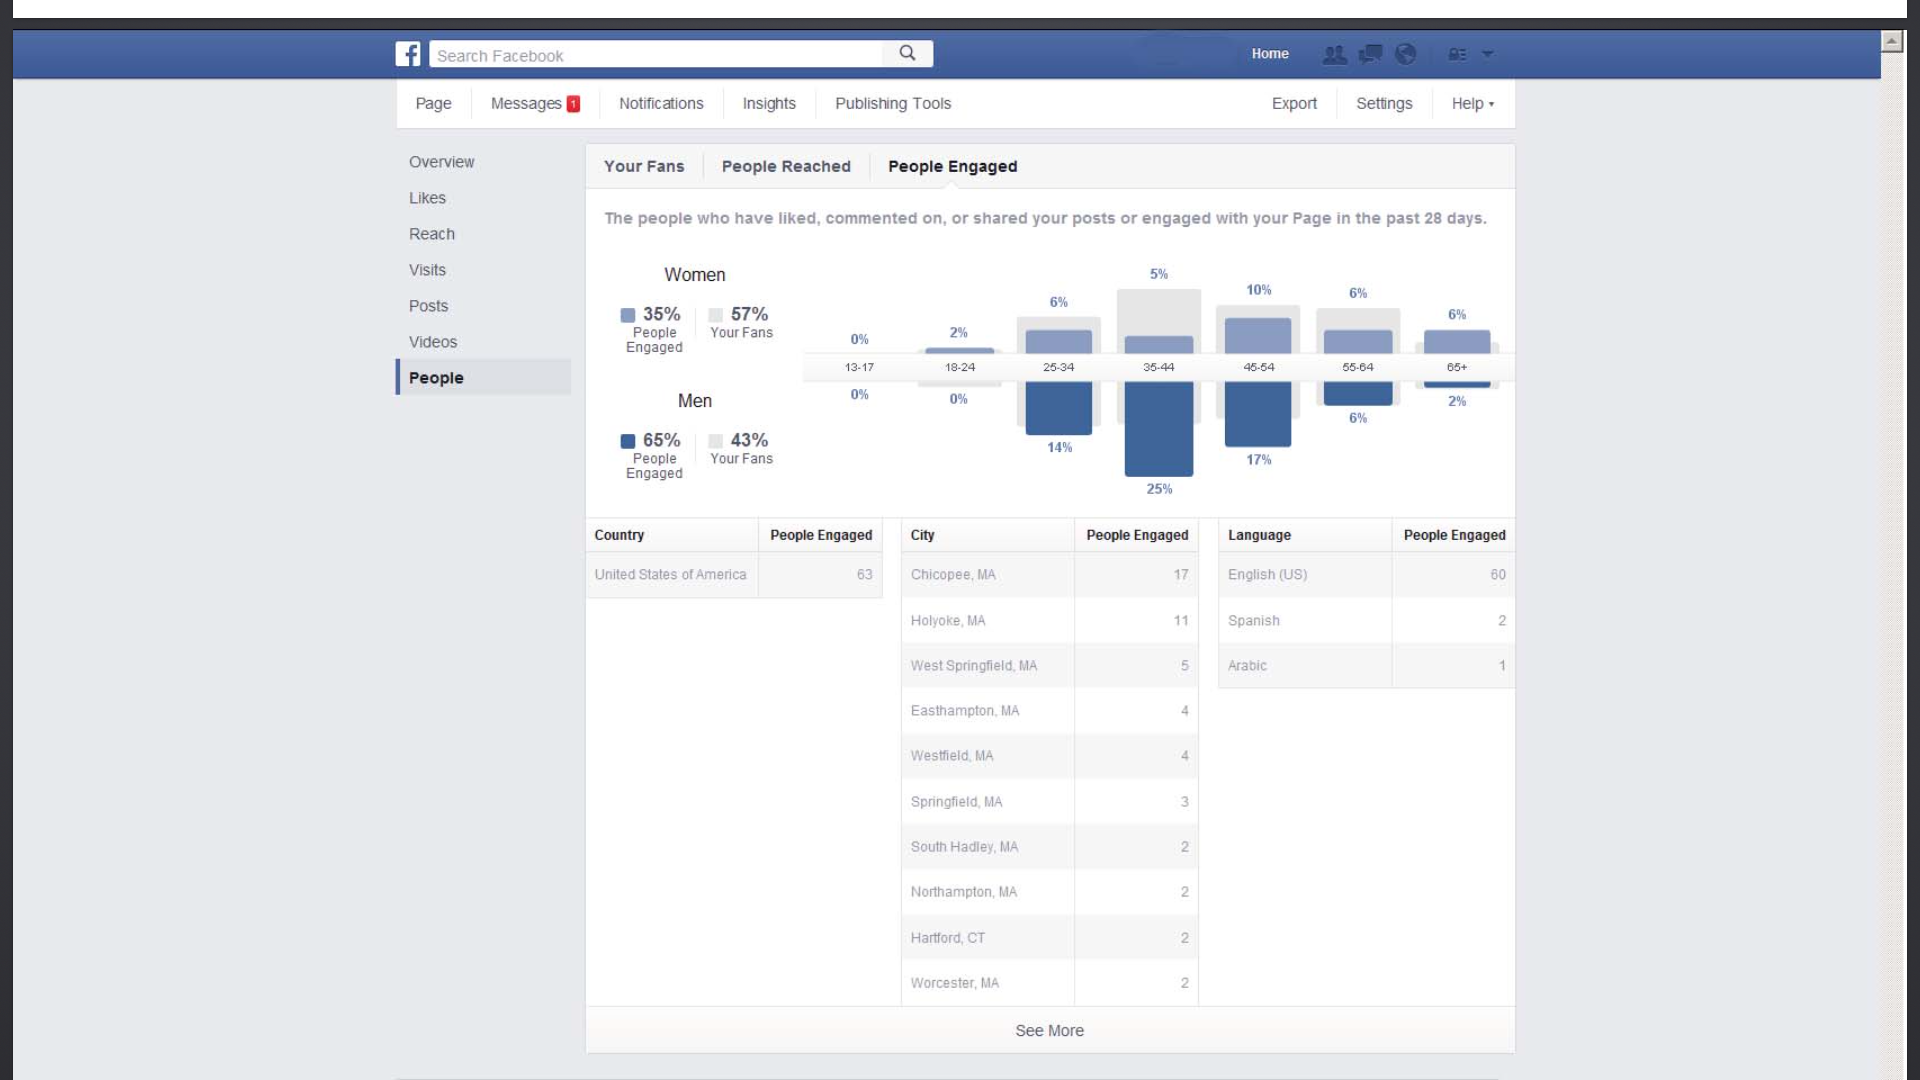Open the messages chat bubbles icon

click(x=1370, y=54)
